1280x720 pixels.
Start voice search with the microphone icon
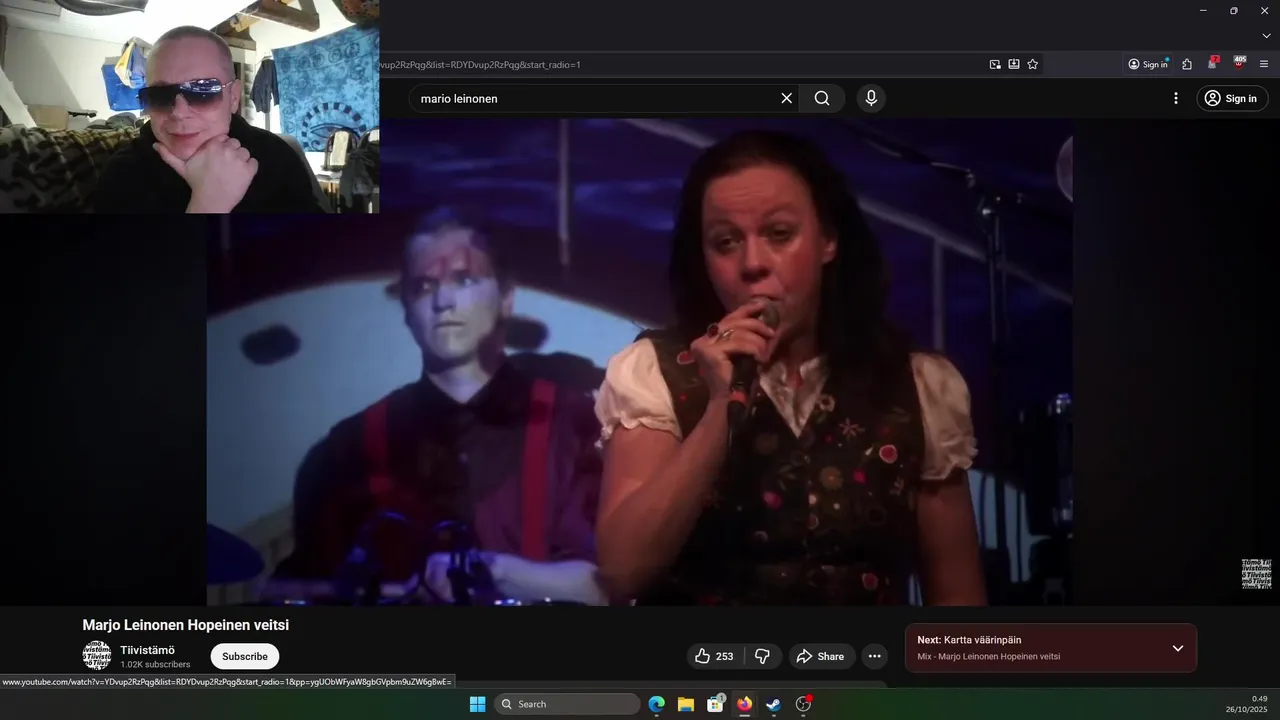click(x=871, y=98)
